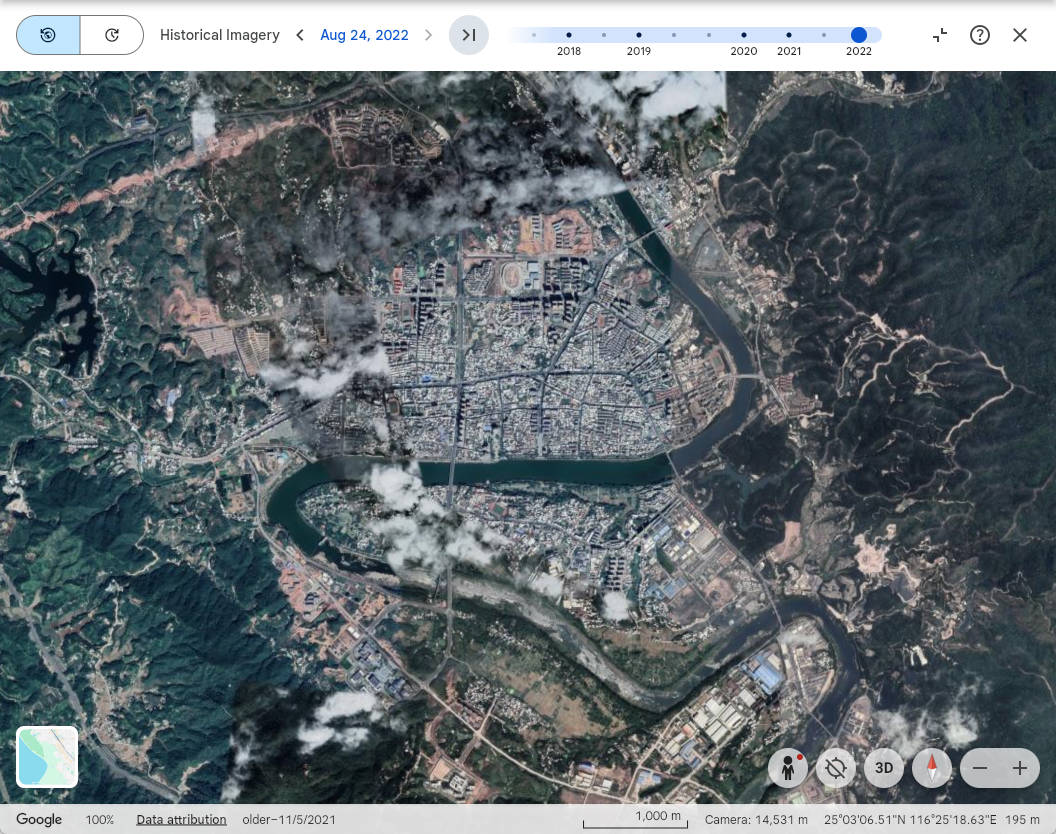Toggle the 3D view button
The width and height of the screenshot is (1056, 834).
coord(884,768)
